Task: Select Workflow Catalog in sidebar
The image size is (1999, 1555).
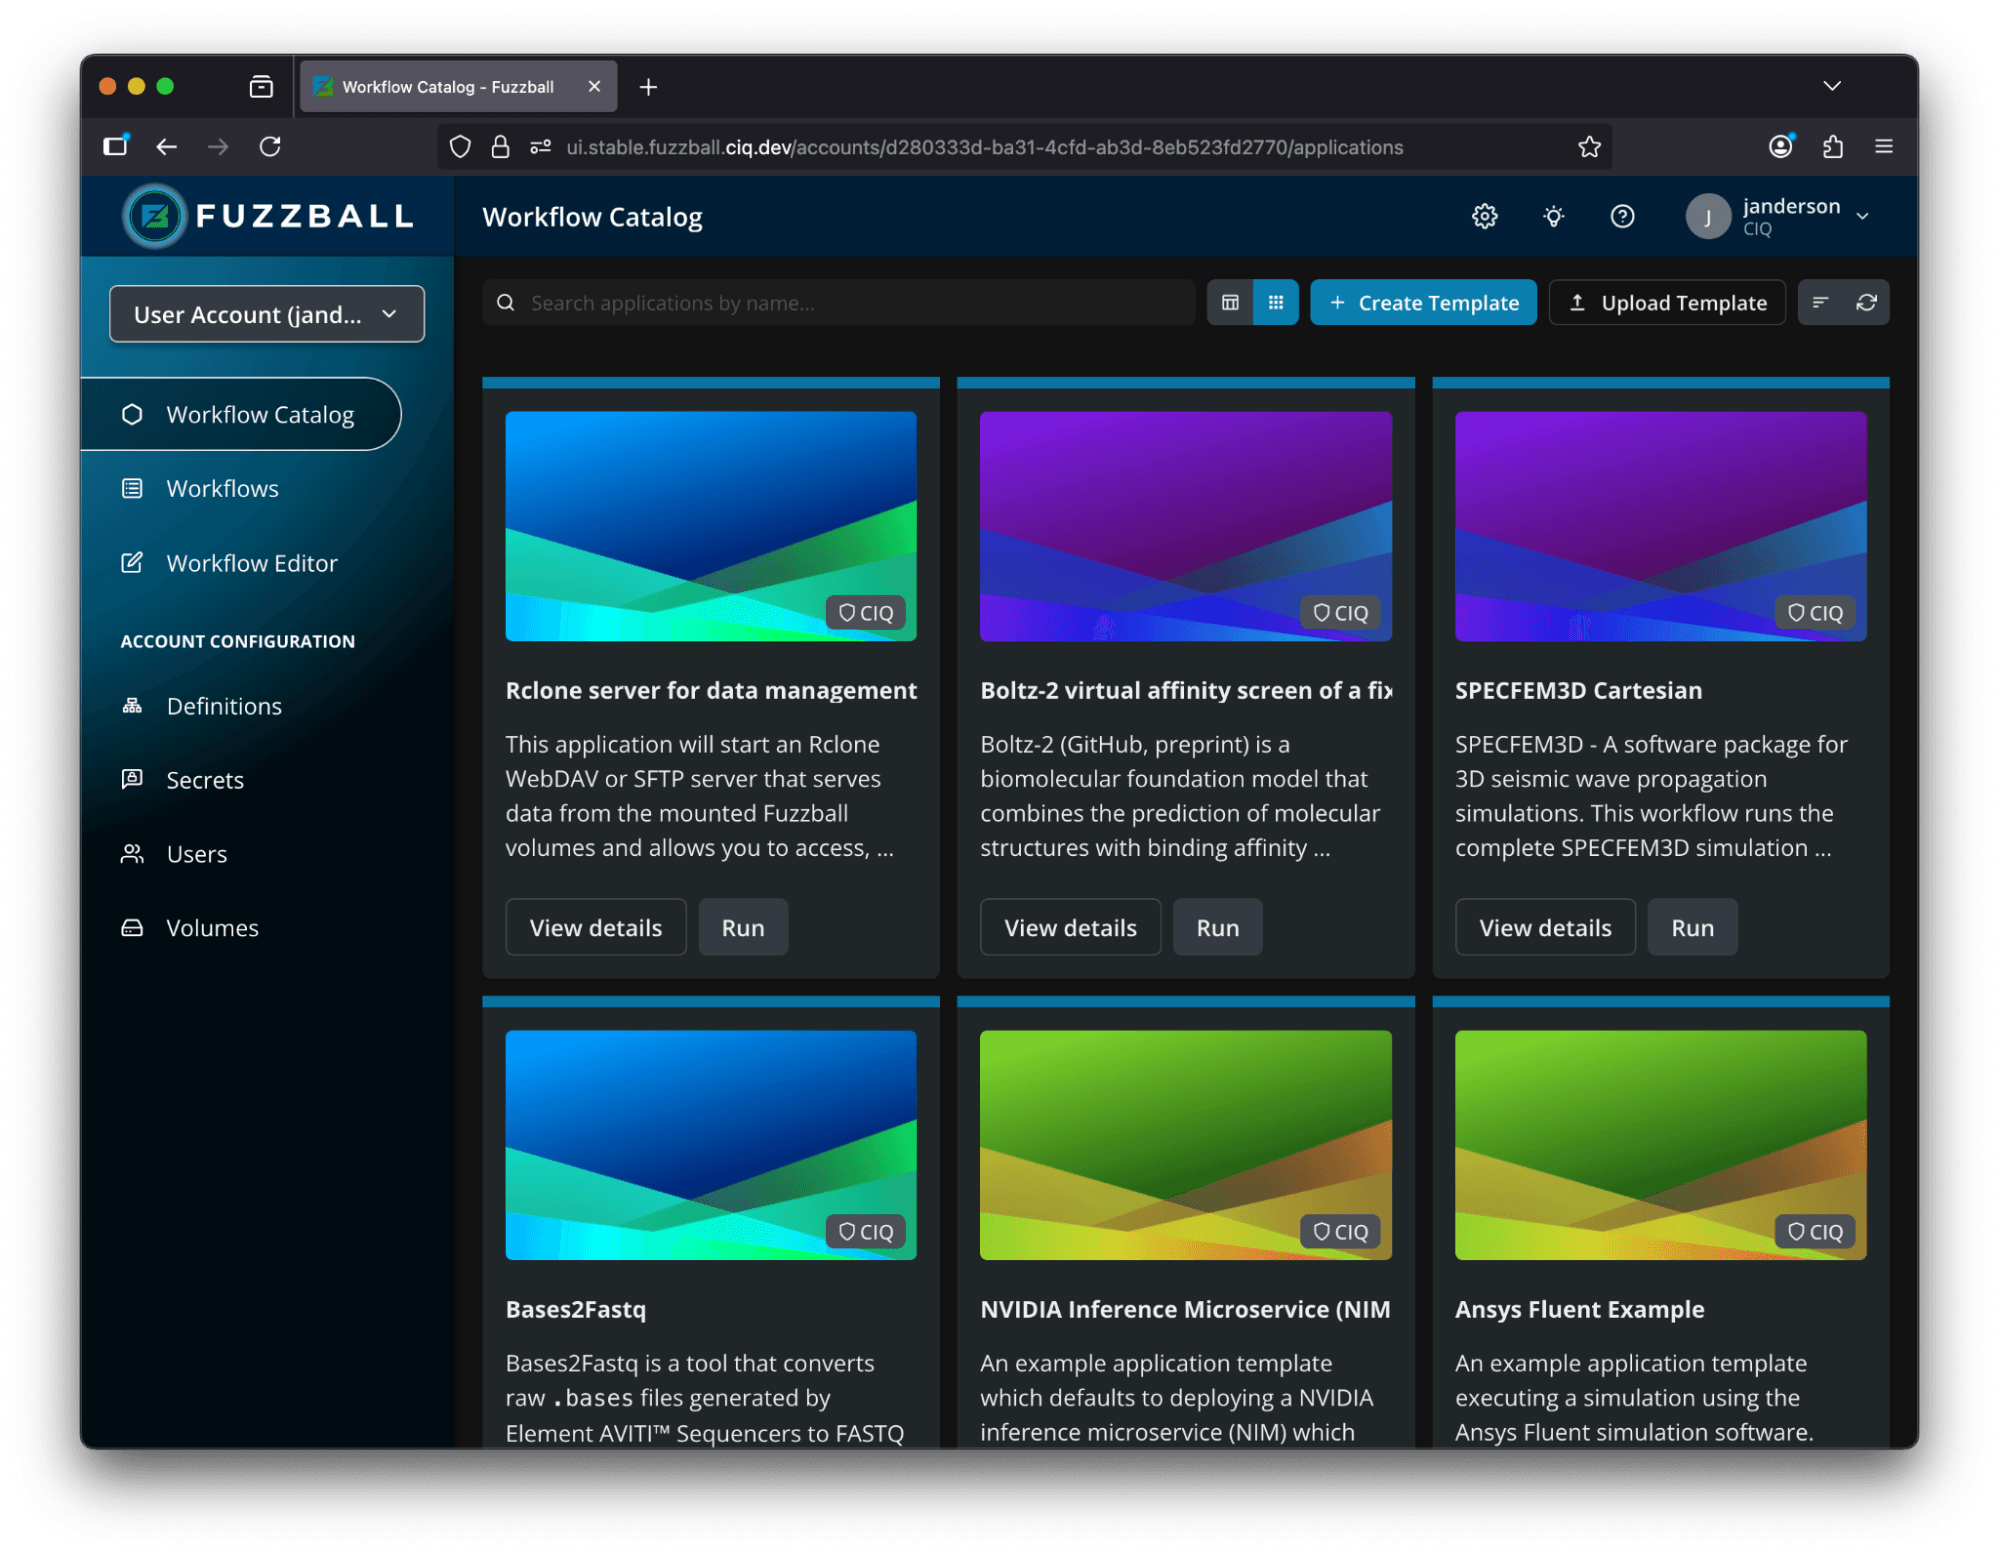Action: (241, 414)
